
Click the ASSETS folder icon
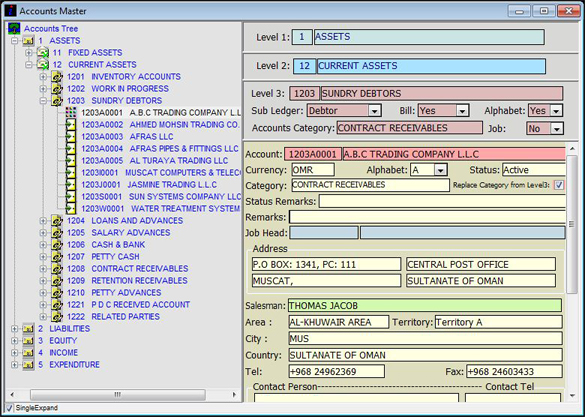[x=28, y=40]
